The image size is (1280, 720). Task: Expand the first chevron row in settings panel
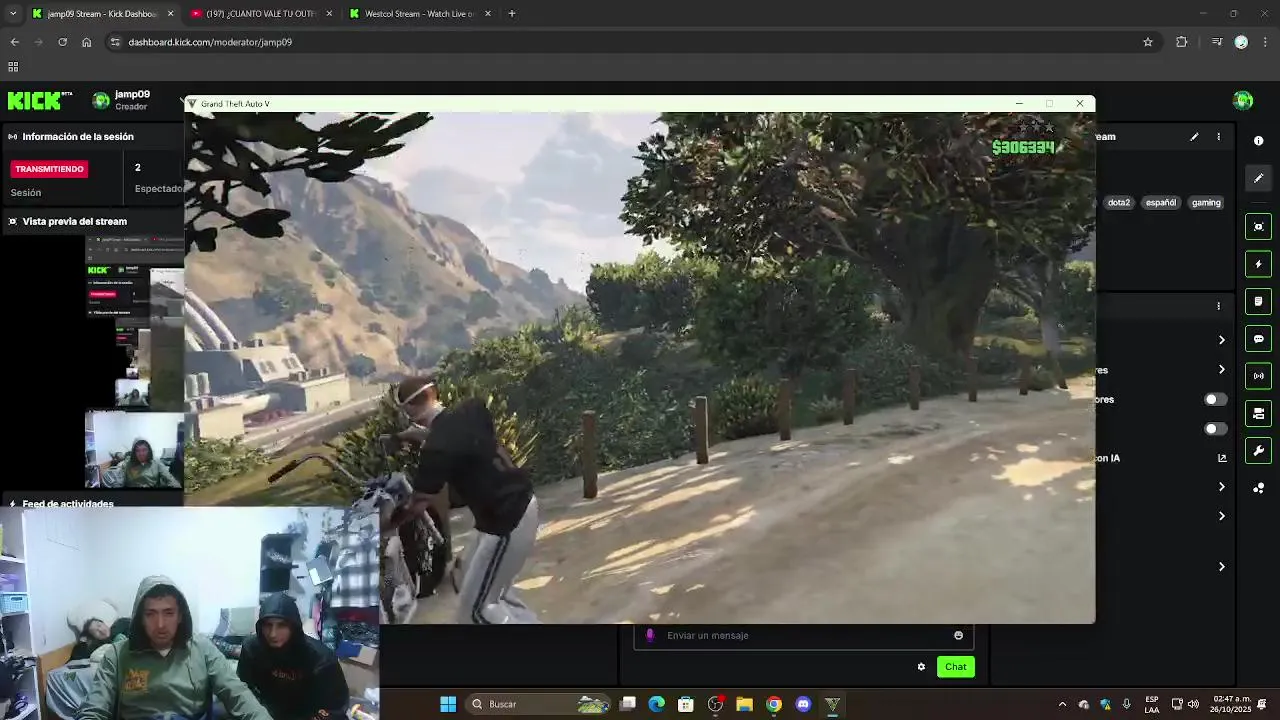(x=1221, y=340)
